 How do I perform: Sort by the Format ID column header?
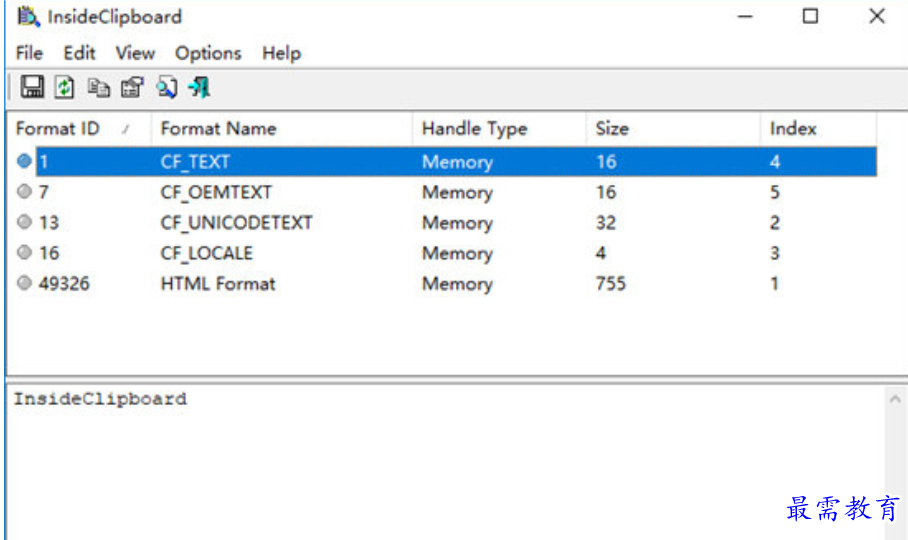tap(79, 128)
